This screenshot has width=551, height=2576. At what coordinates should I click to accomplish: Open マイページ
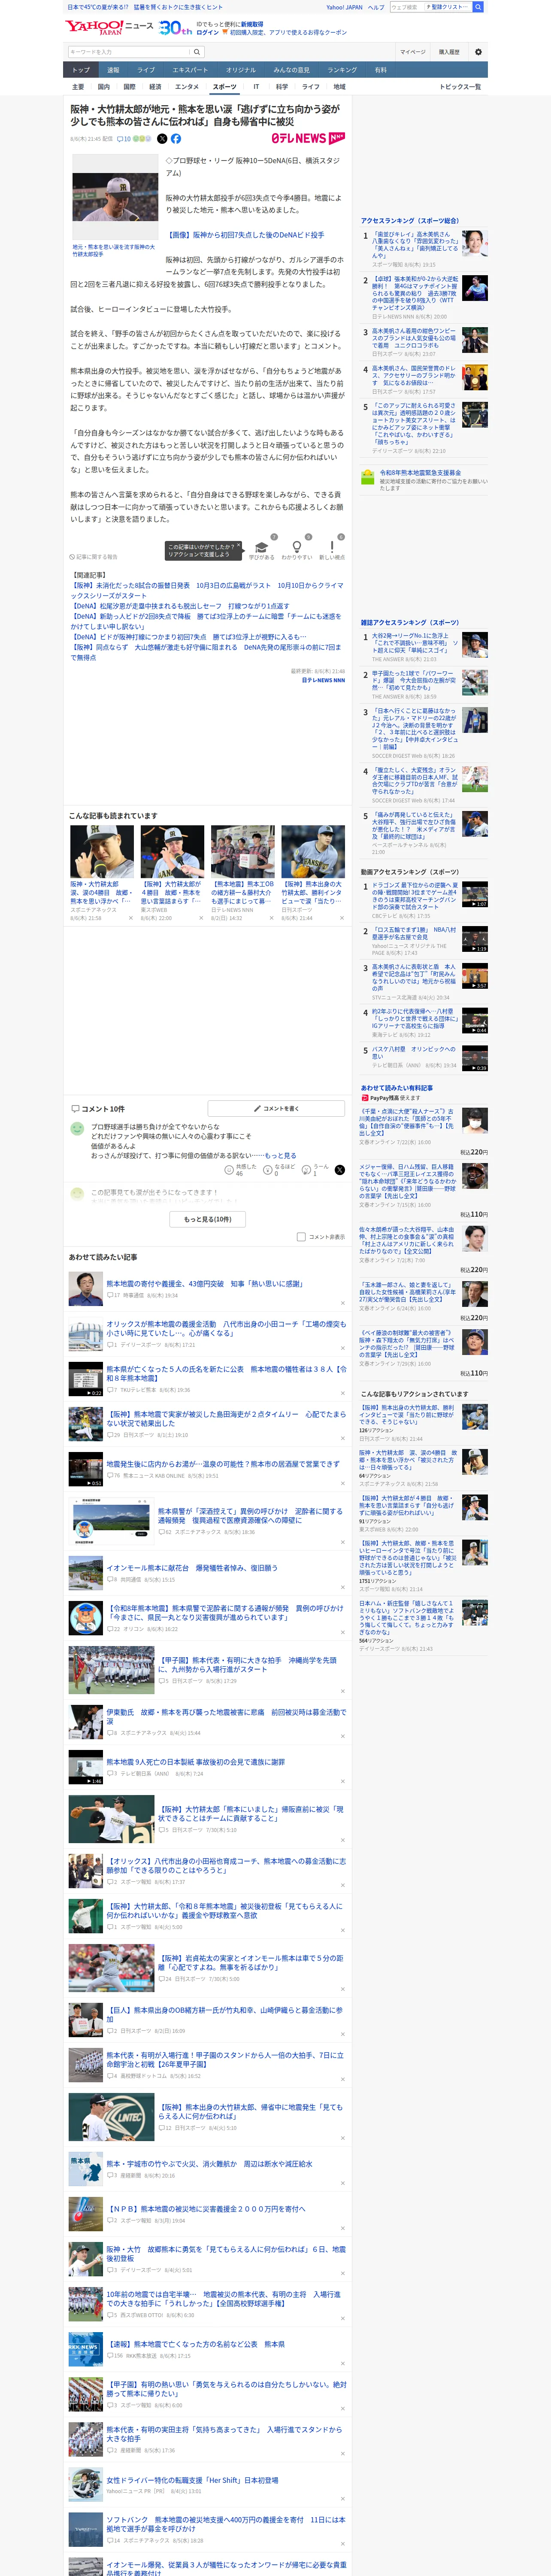click(x=412, y=52)
